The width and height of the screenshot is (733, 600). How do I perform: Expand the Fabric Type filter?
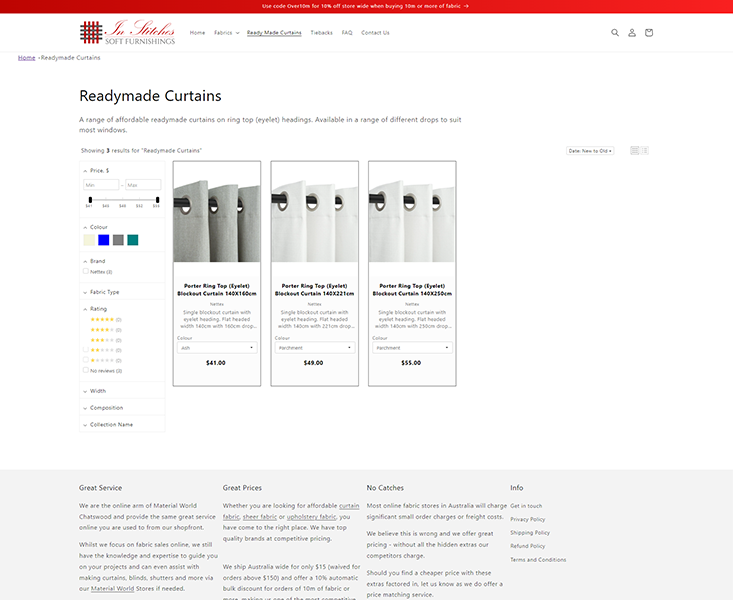coord(101,292)
